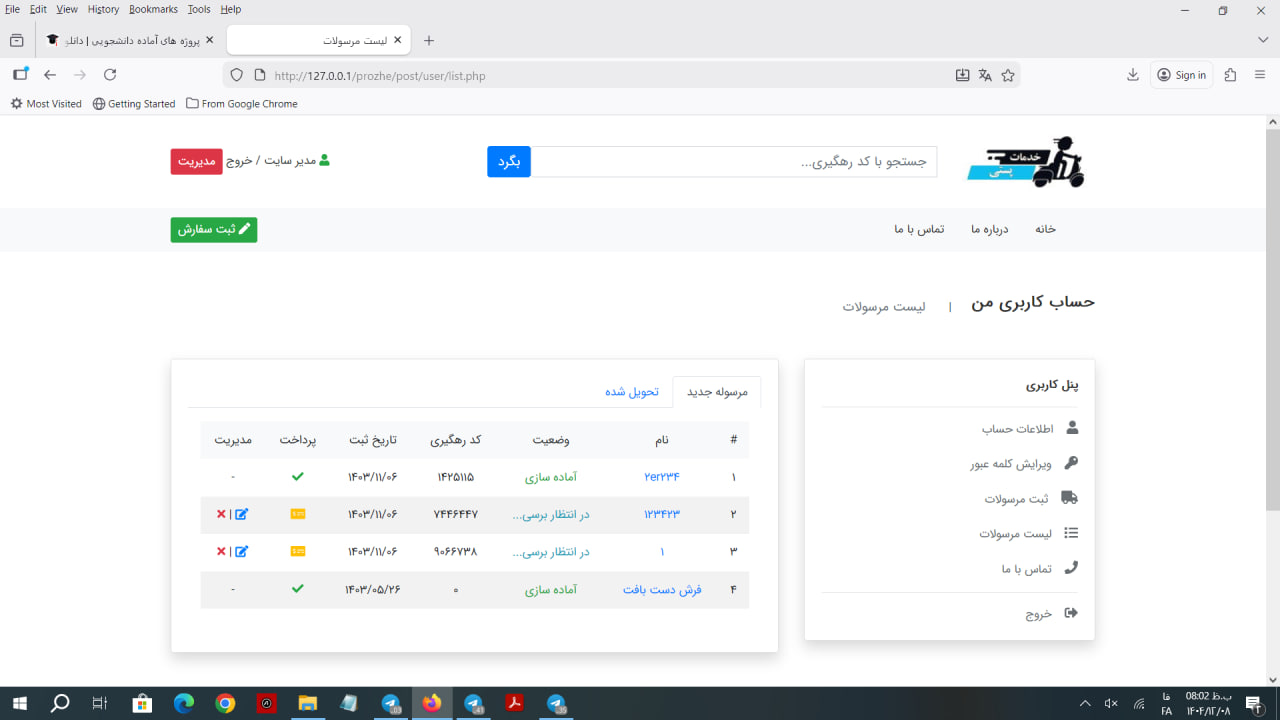Click the translate page icon in address bar
This screenshot has height=720, width=1280.
click(985, 75)
